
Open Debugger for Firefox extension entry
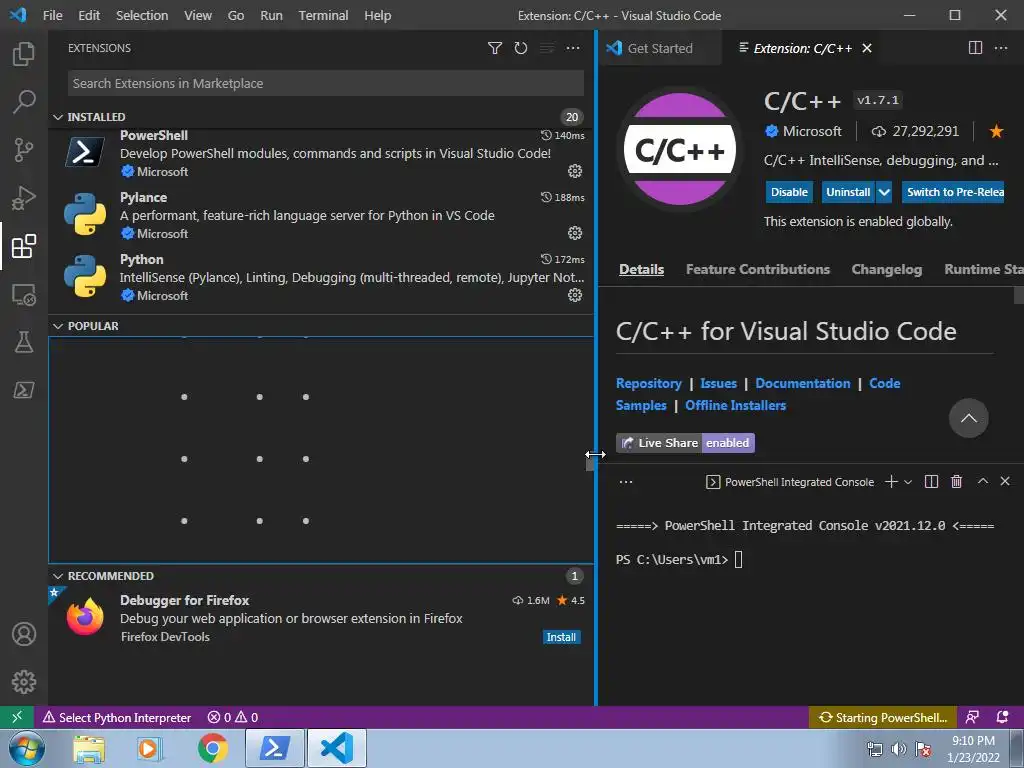point(321,618)
